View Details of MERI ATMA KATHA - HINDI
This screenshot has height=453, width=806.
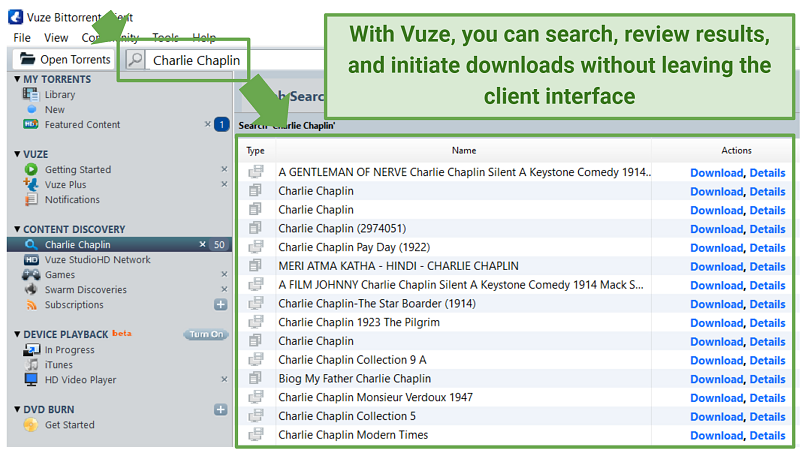click(x=767, y=266)
